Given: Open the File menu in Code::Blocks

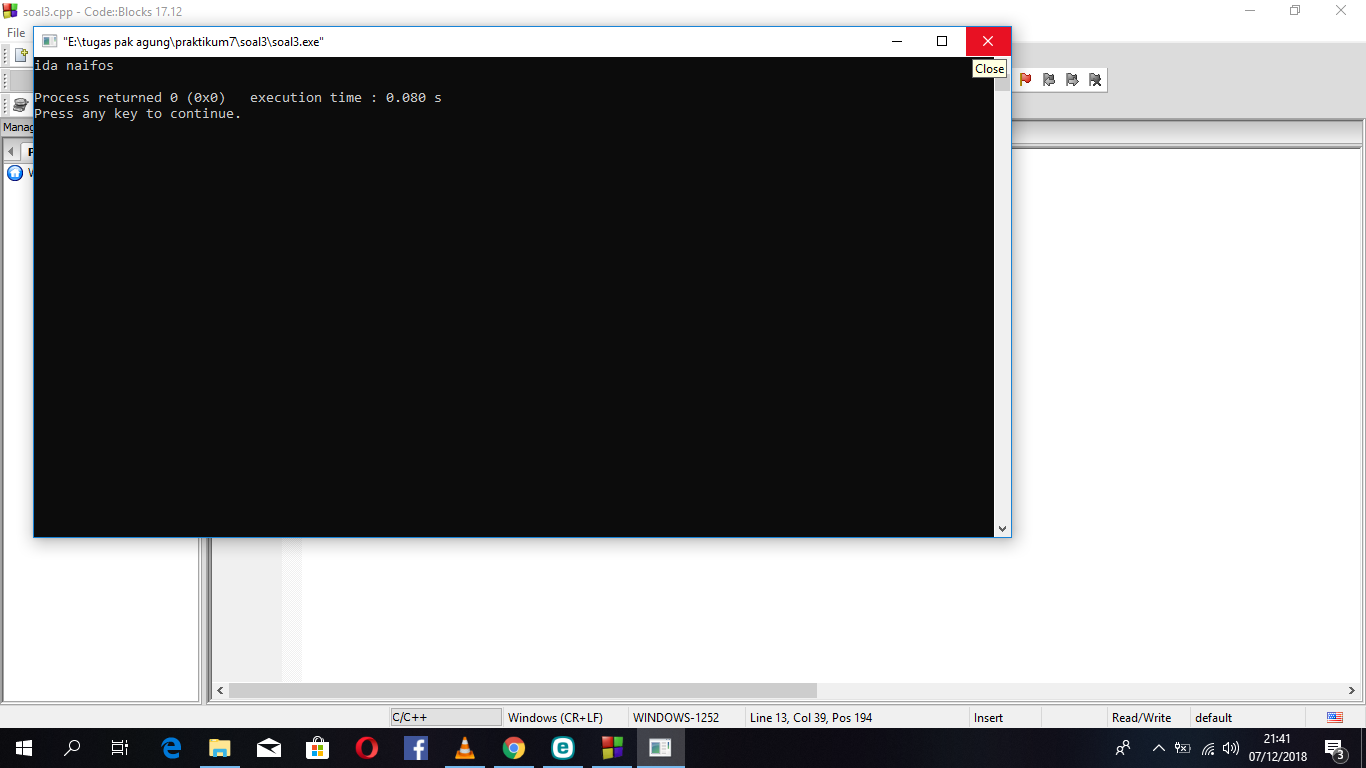Looking at the screenshot, I should [x=16, y=33].
